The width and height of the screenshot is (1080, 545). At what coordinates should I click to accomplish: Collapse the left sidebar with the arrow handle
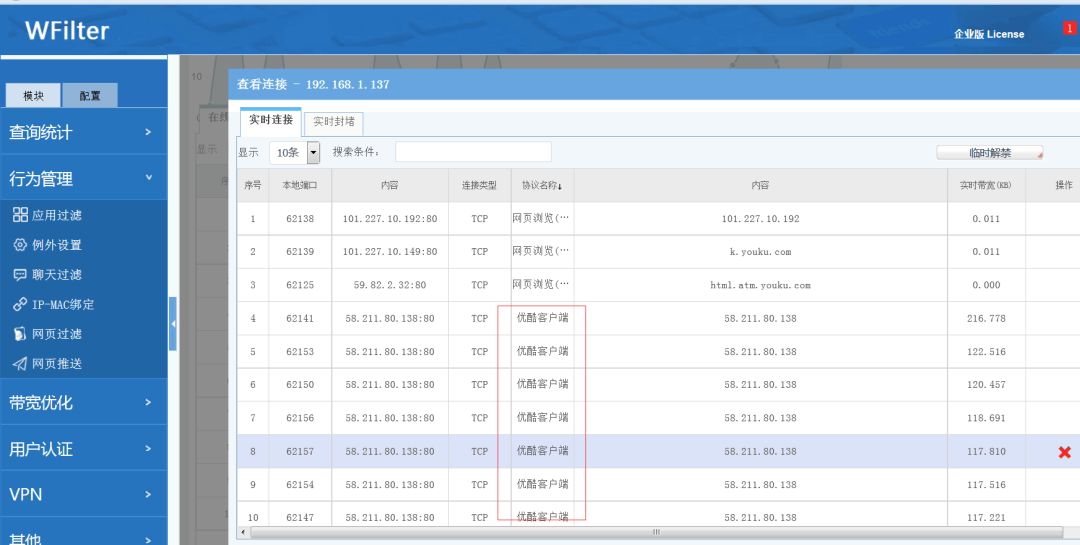[x=173, y=324]
